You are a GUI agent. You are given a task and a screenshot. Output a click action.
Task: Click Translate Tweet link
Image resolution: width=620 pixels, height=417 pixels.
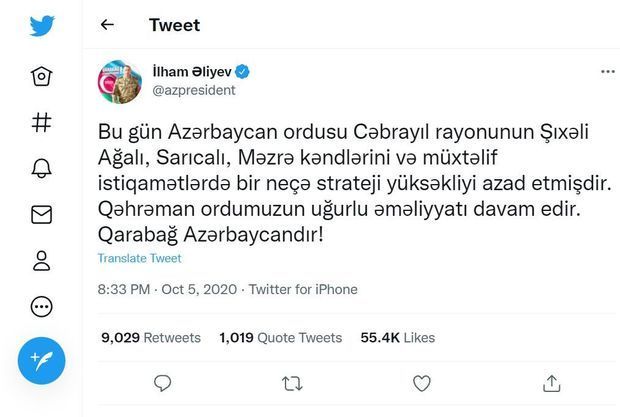pos(139,258)
